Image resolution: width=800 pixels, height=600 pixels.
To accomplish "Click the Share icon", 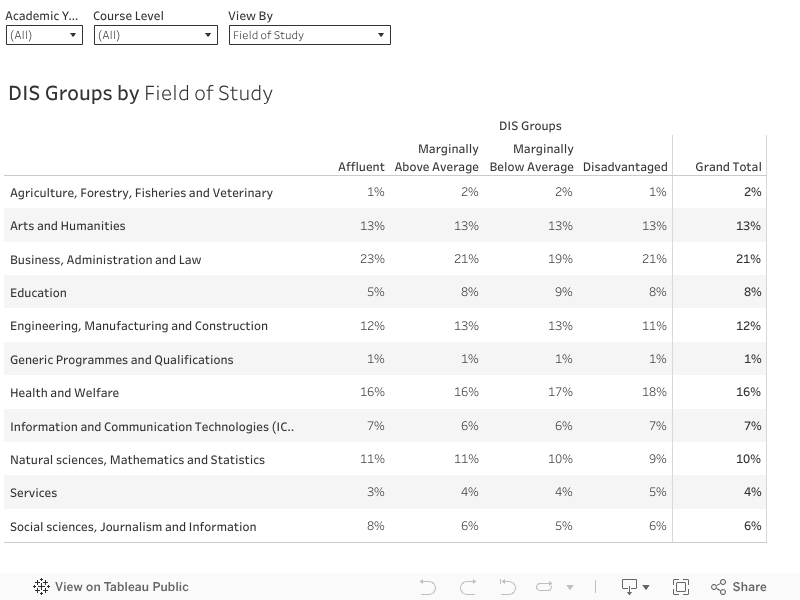I will [x=718, y=587].
